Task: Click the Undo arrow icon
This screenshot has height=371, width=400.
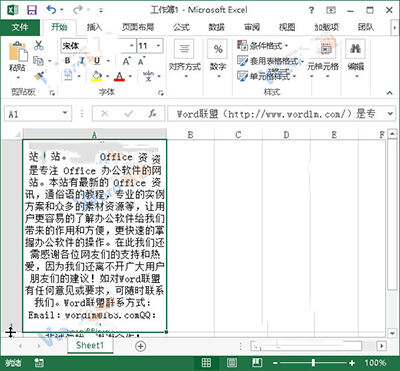Action: click(51, 10)
